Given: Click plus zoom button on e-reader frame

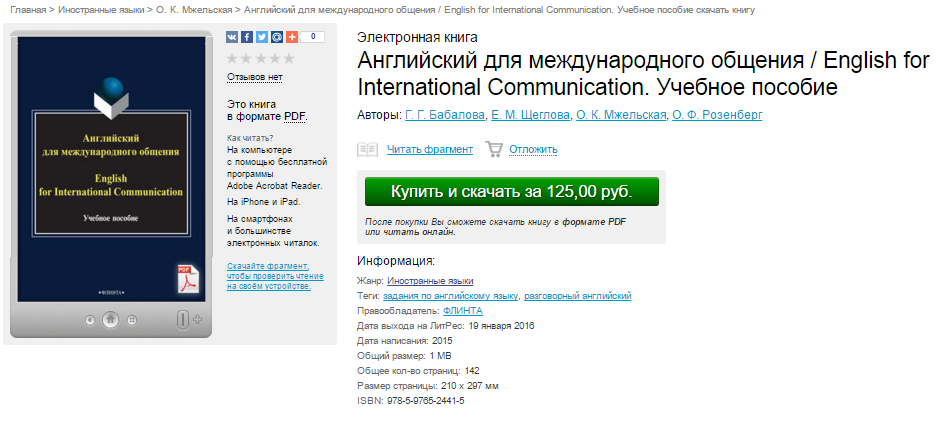Looking at the screenshot, I should tap(197, 319).
